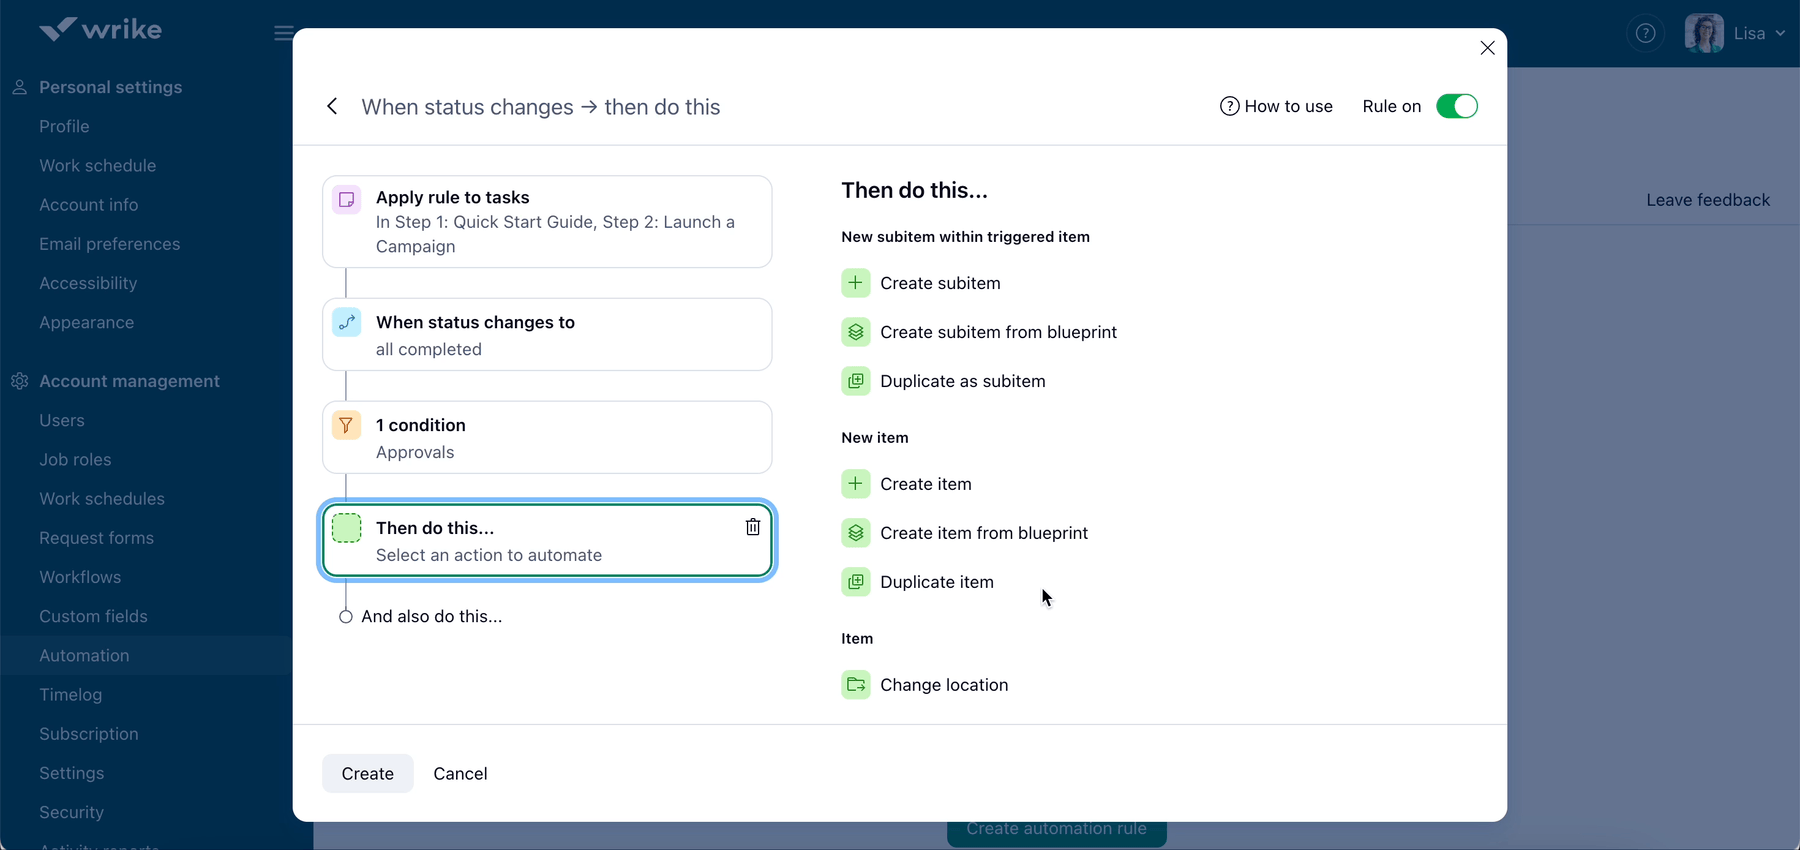Open the '1 condition Approvals' step card
This screenshot has width=1800, height=850.
click(547, 438)
